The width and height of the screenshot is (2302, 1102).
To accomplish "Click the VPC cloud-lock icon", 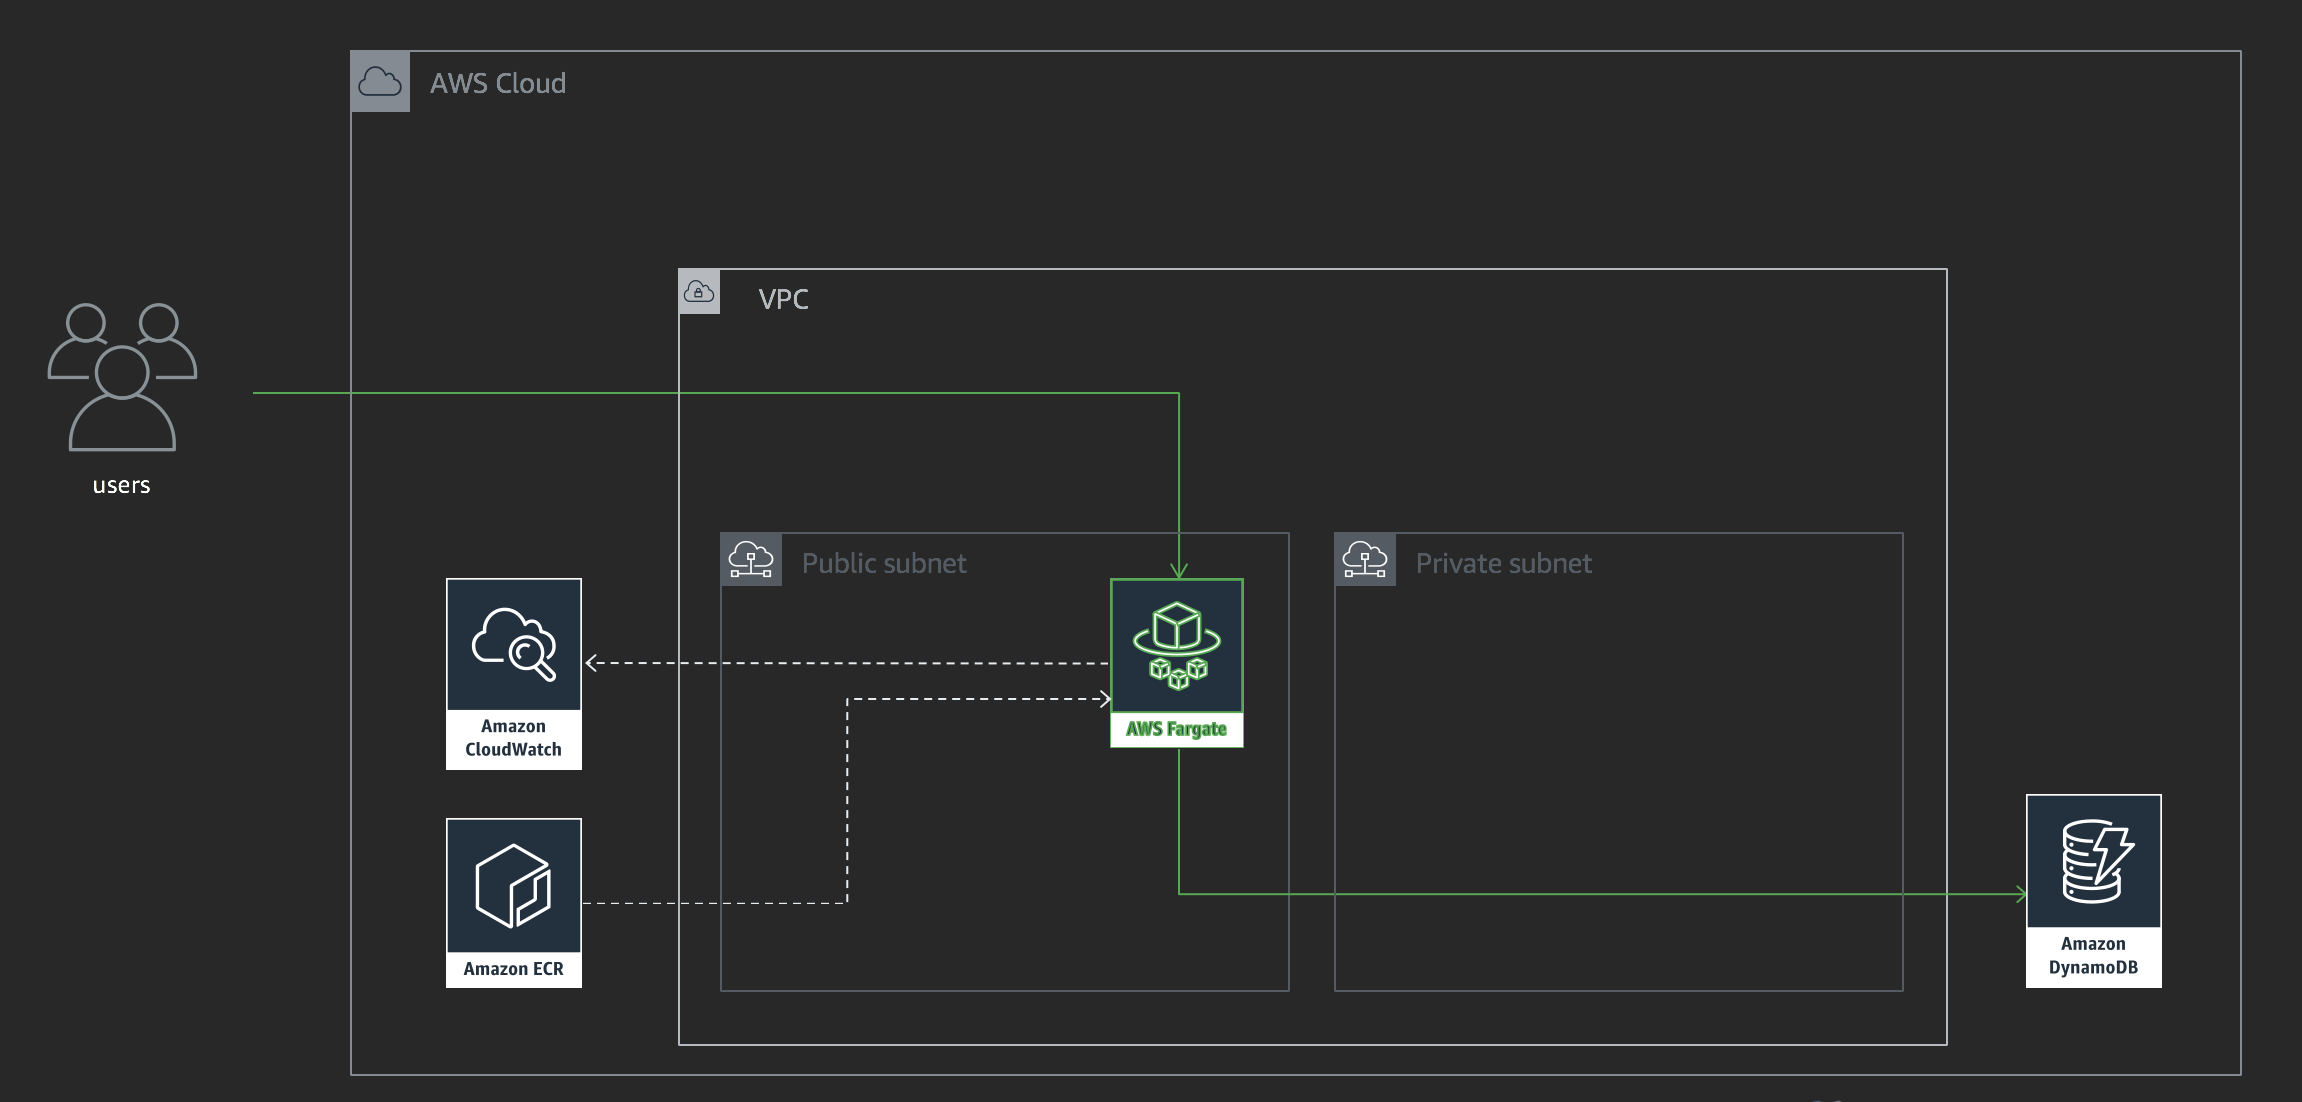I will click(699, 292).
